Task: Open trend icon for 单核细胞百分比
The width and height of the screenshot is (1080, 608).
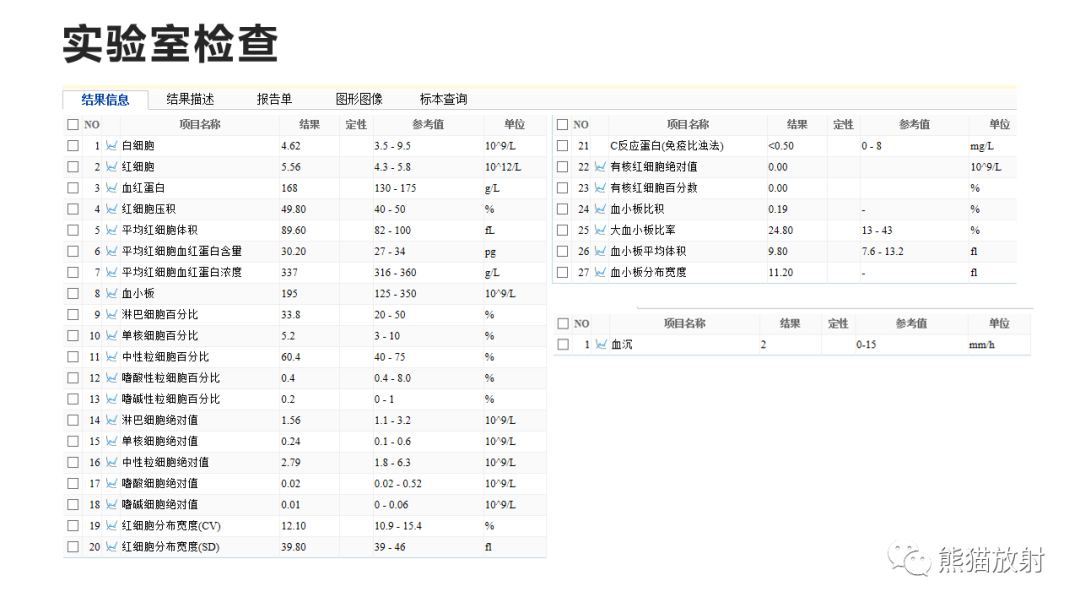Action: pyautogui.click(x=112, y=335)
